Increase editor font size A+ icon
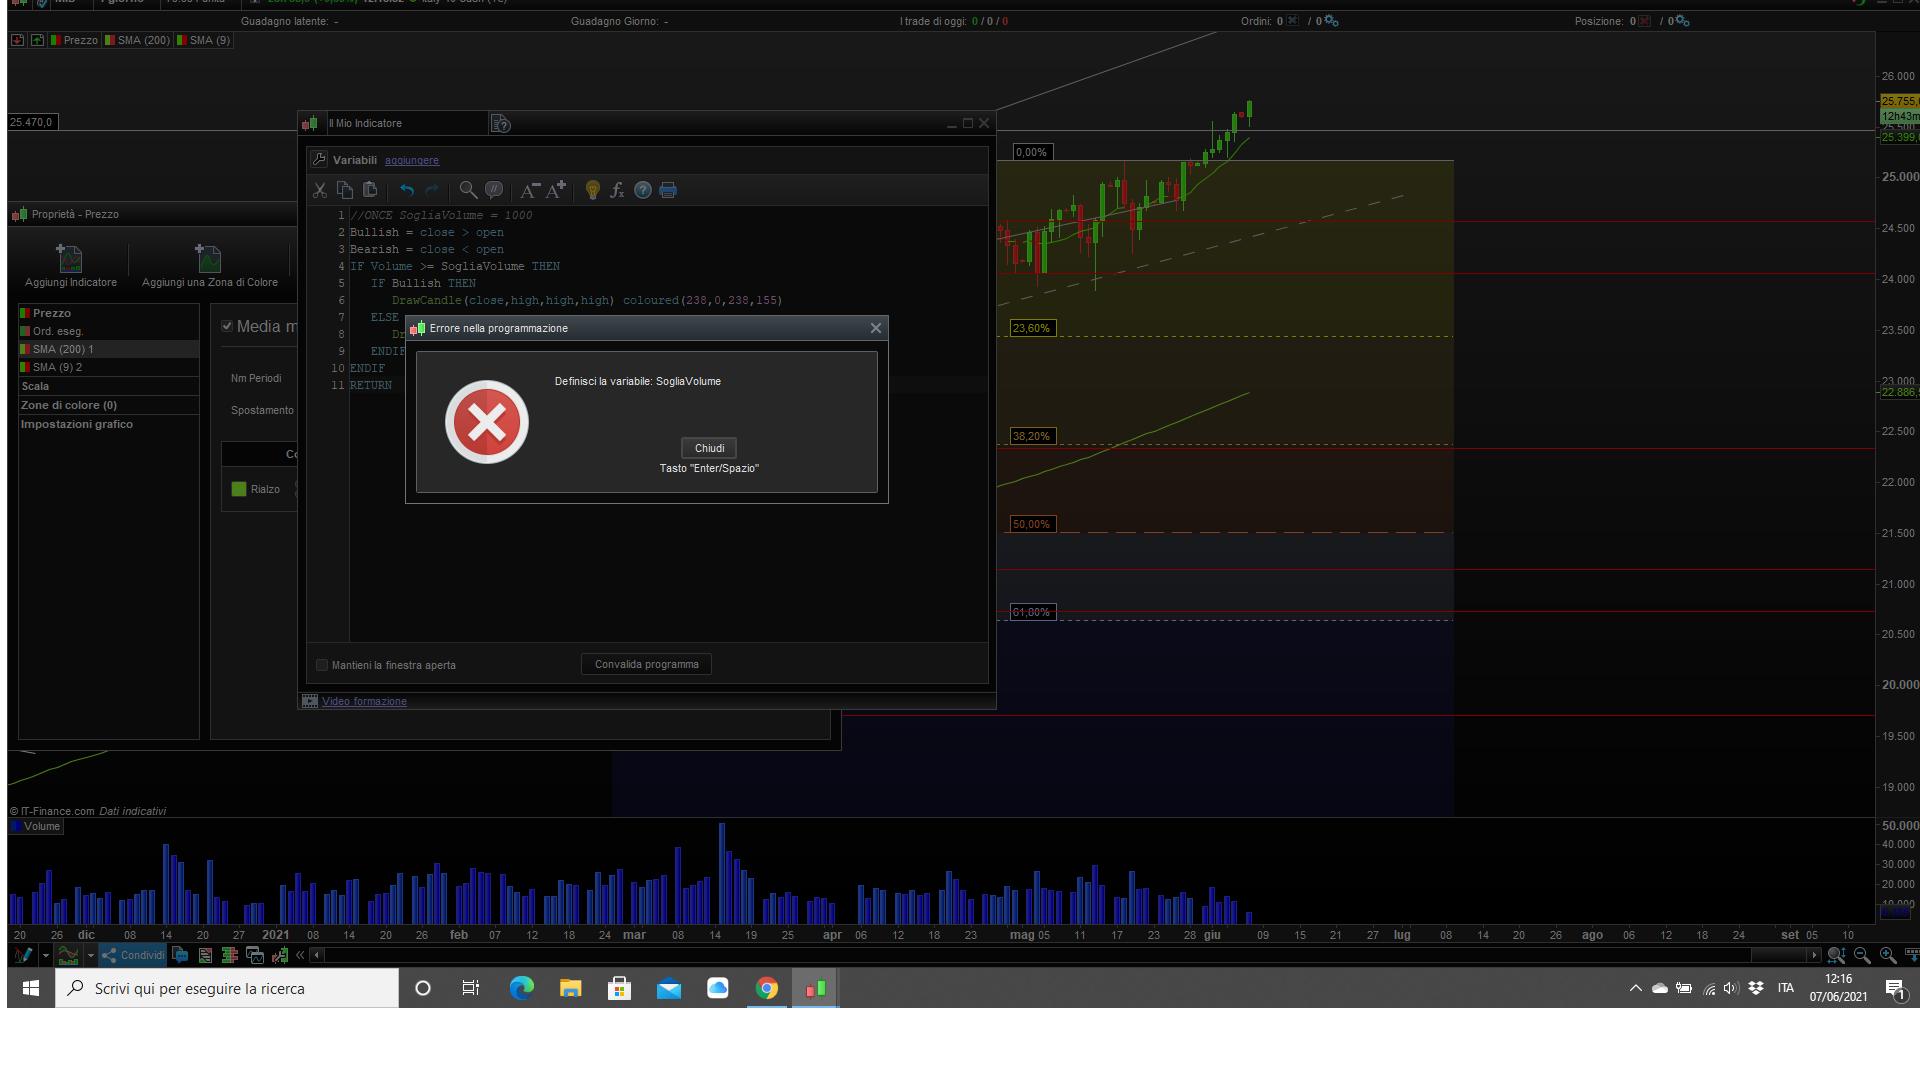 pos(557,190)
